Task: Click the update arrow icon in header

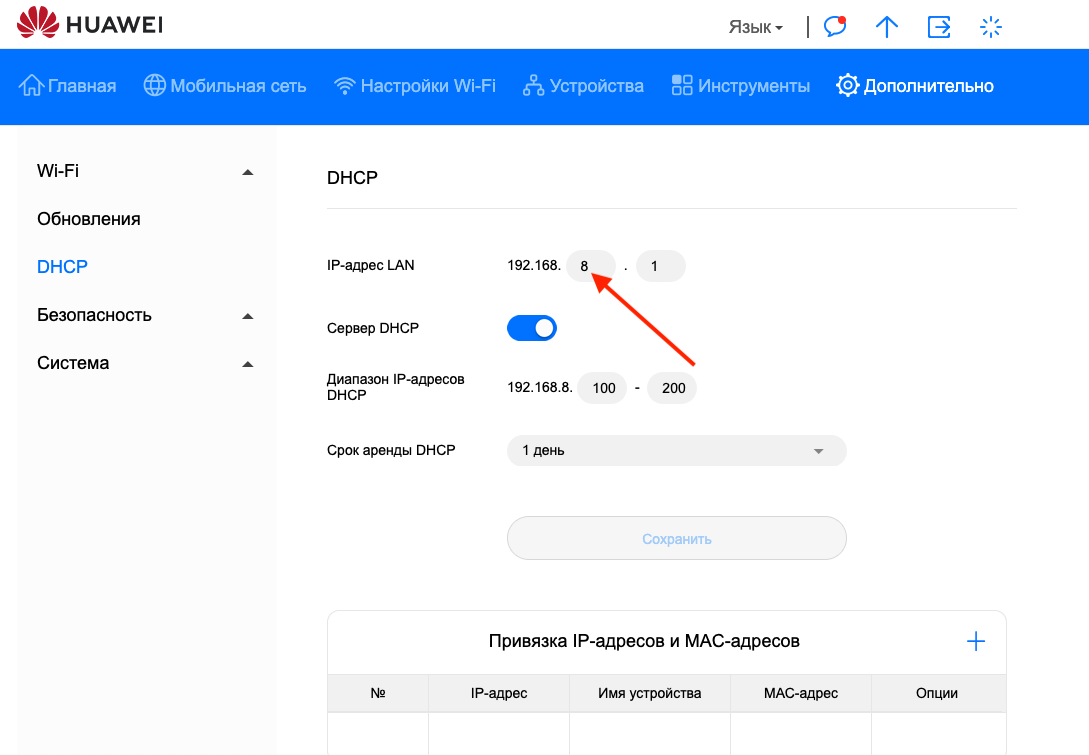Action: 887,27
